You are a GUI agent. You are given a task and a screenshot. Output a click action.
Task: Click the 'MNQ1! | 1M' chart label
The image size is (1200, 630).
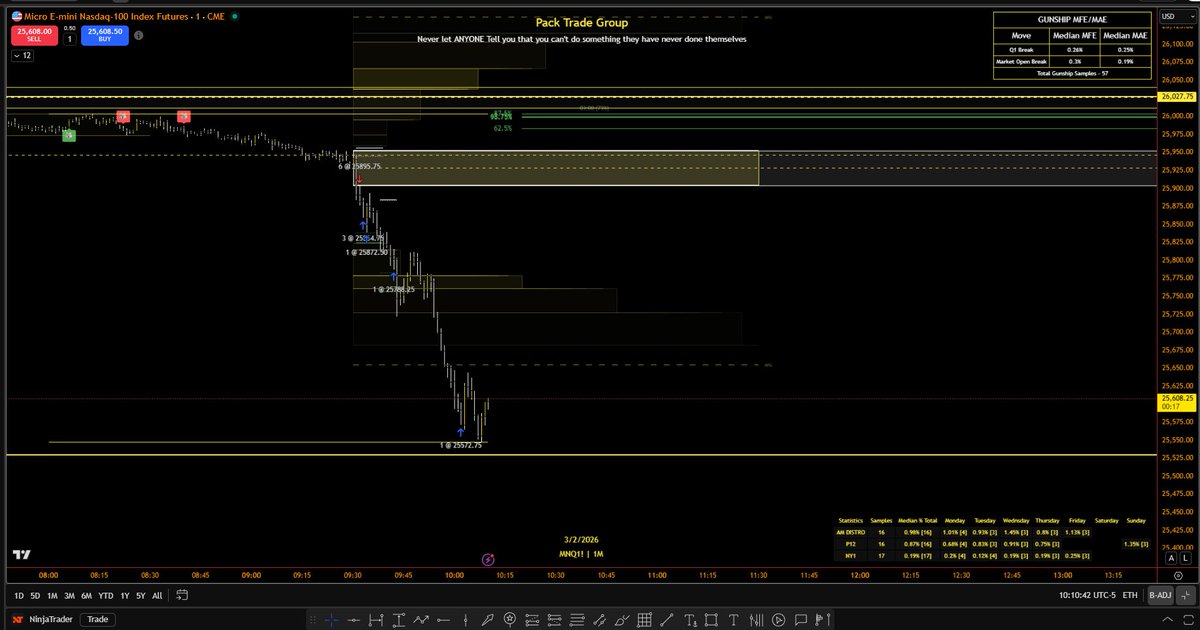582,553
